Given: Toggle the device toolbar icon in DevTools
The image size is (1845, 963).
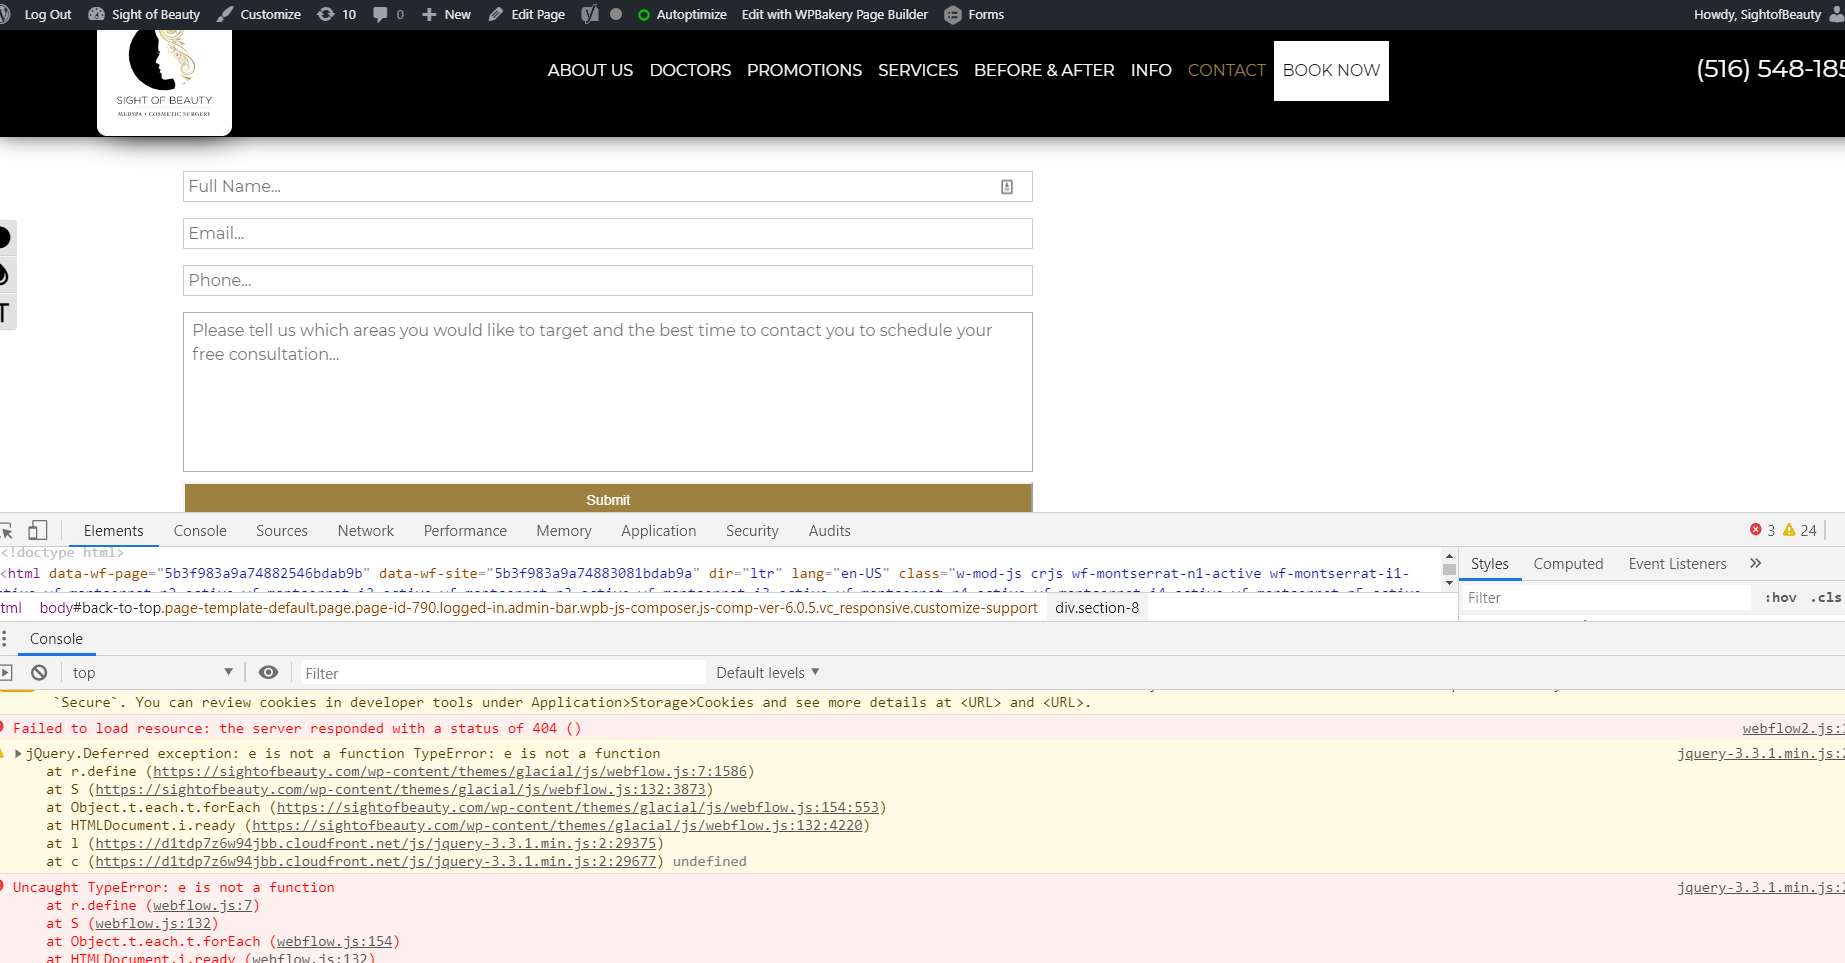Looking at the screenshot, I should (38, 530).
